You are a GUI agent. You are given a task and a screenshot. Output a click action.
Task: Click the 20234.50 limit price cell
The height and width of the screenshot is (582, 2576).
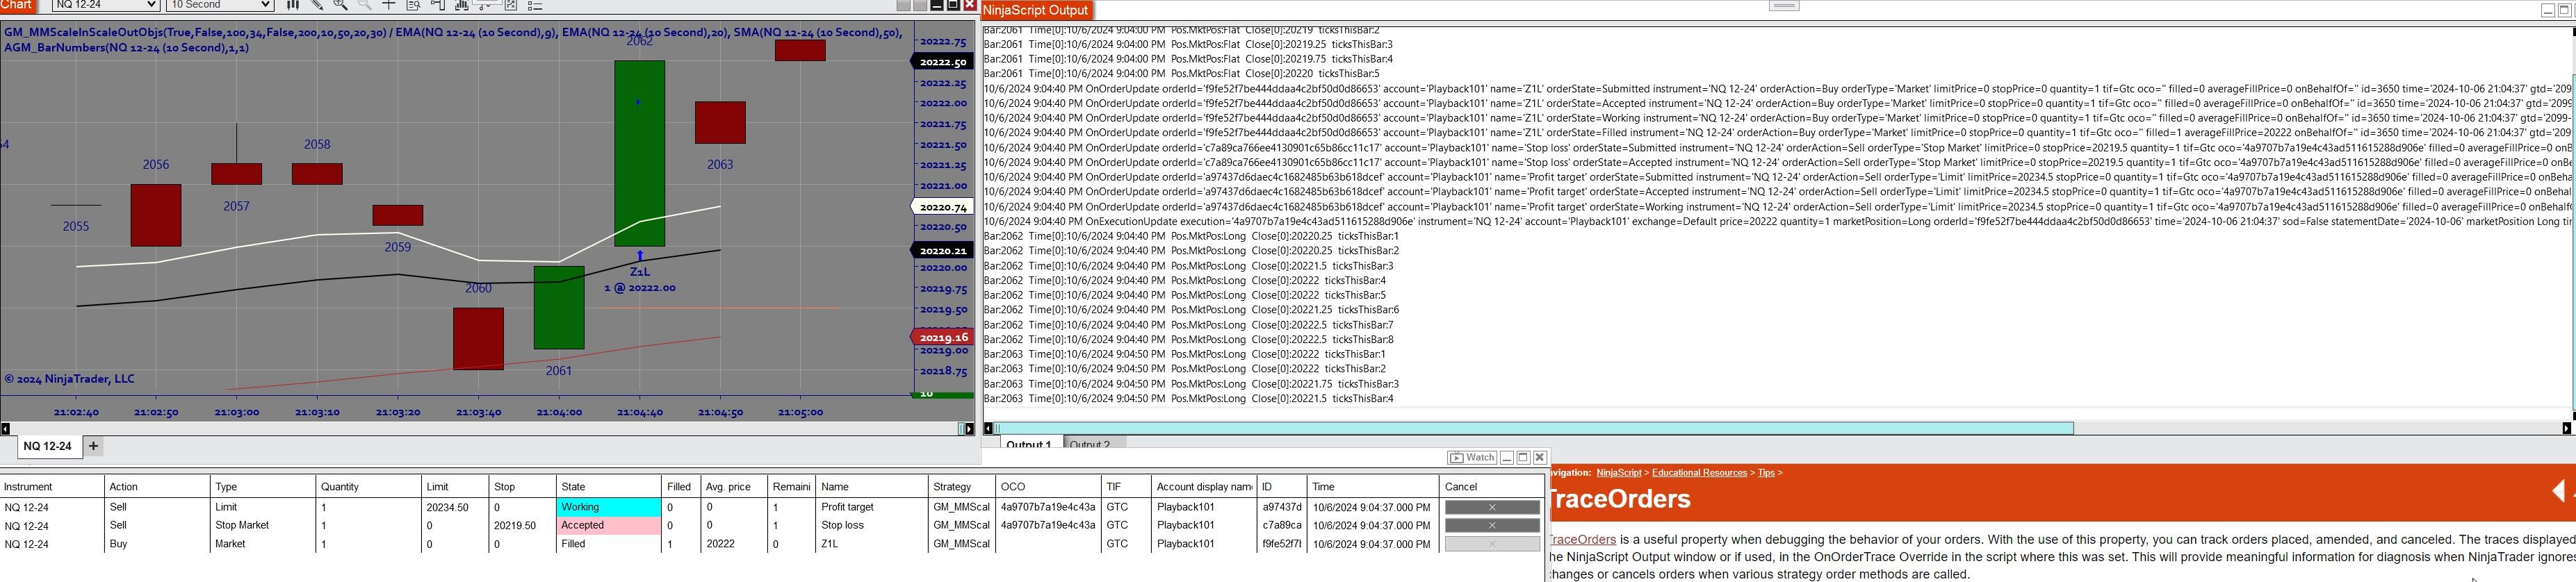tap(454, 507)
